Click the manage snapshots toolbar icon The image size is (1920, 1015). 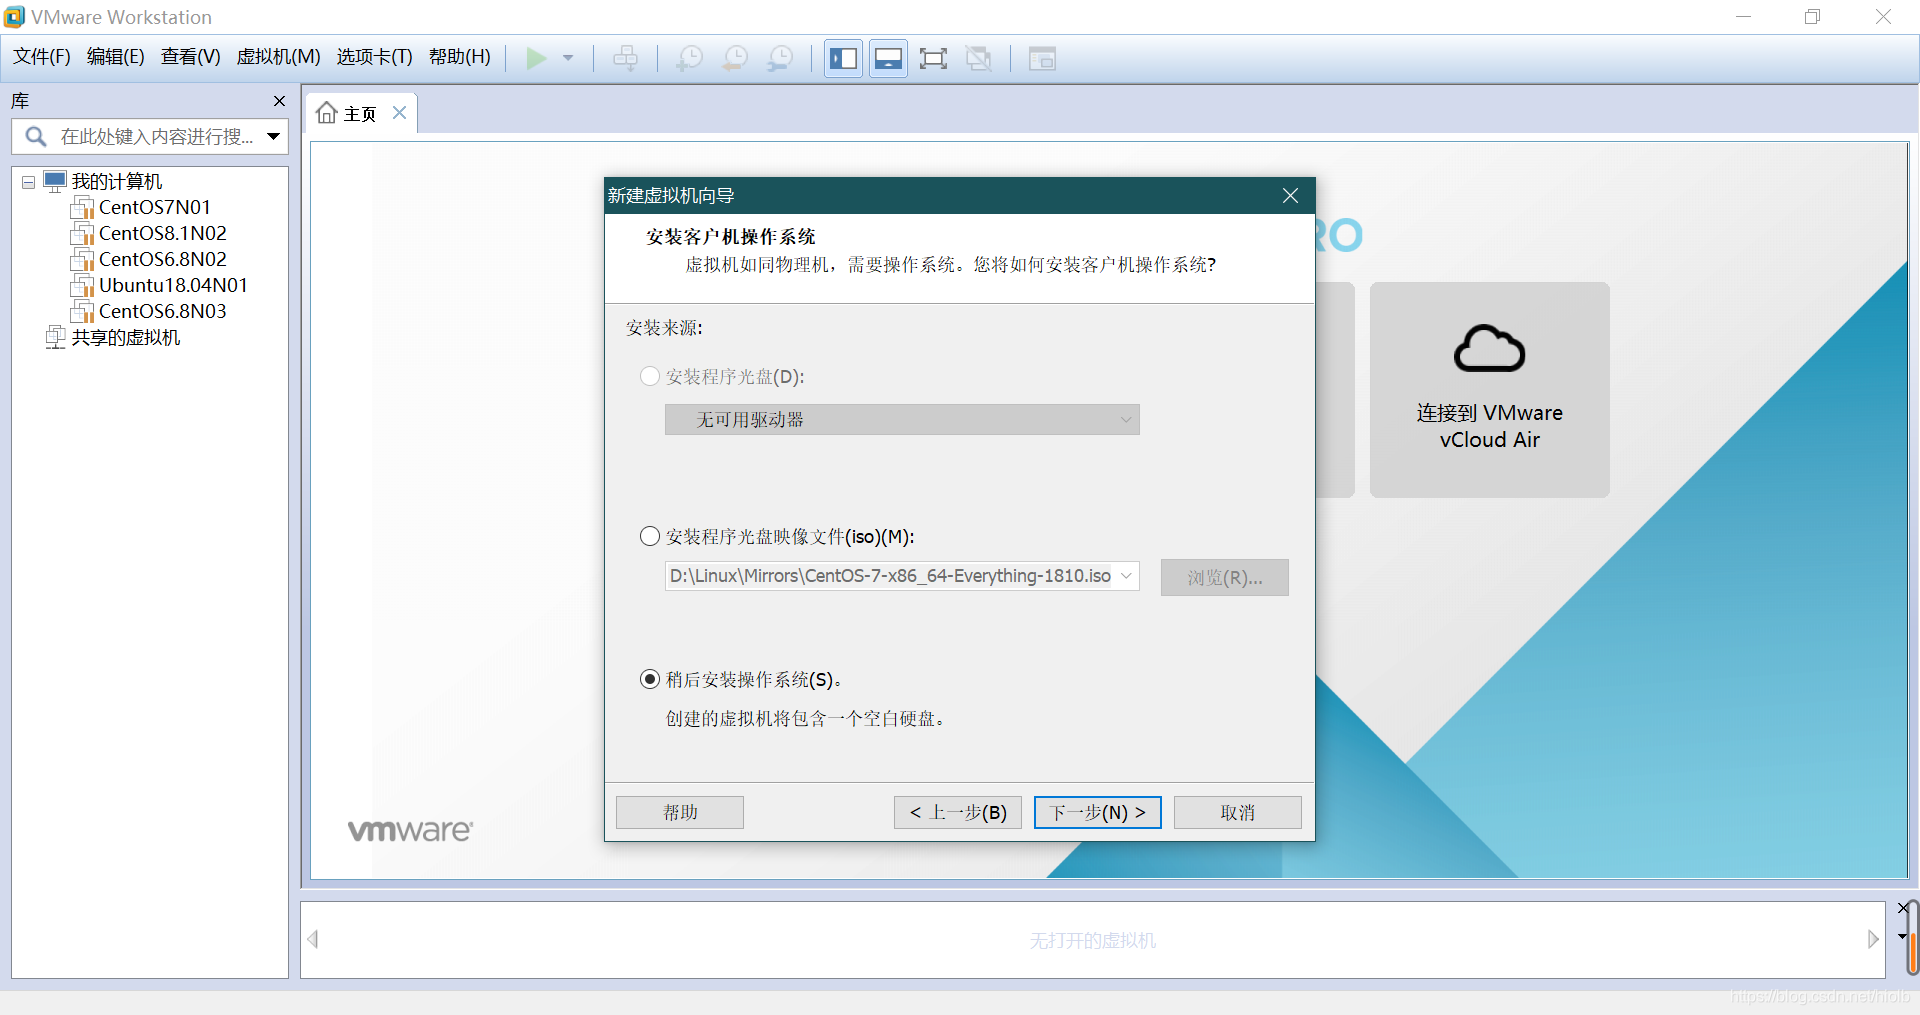(x=780, y=58)
